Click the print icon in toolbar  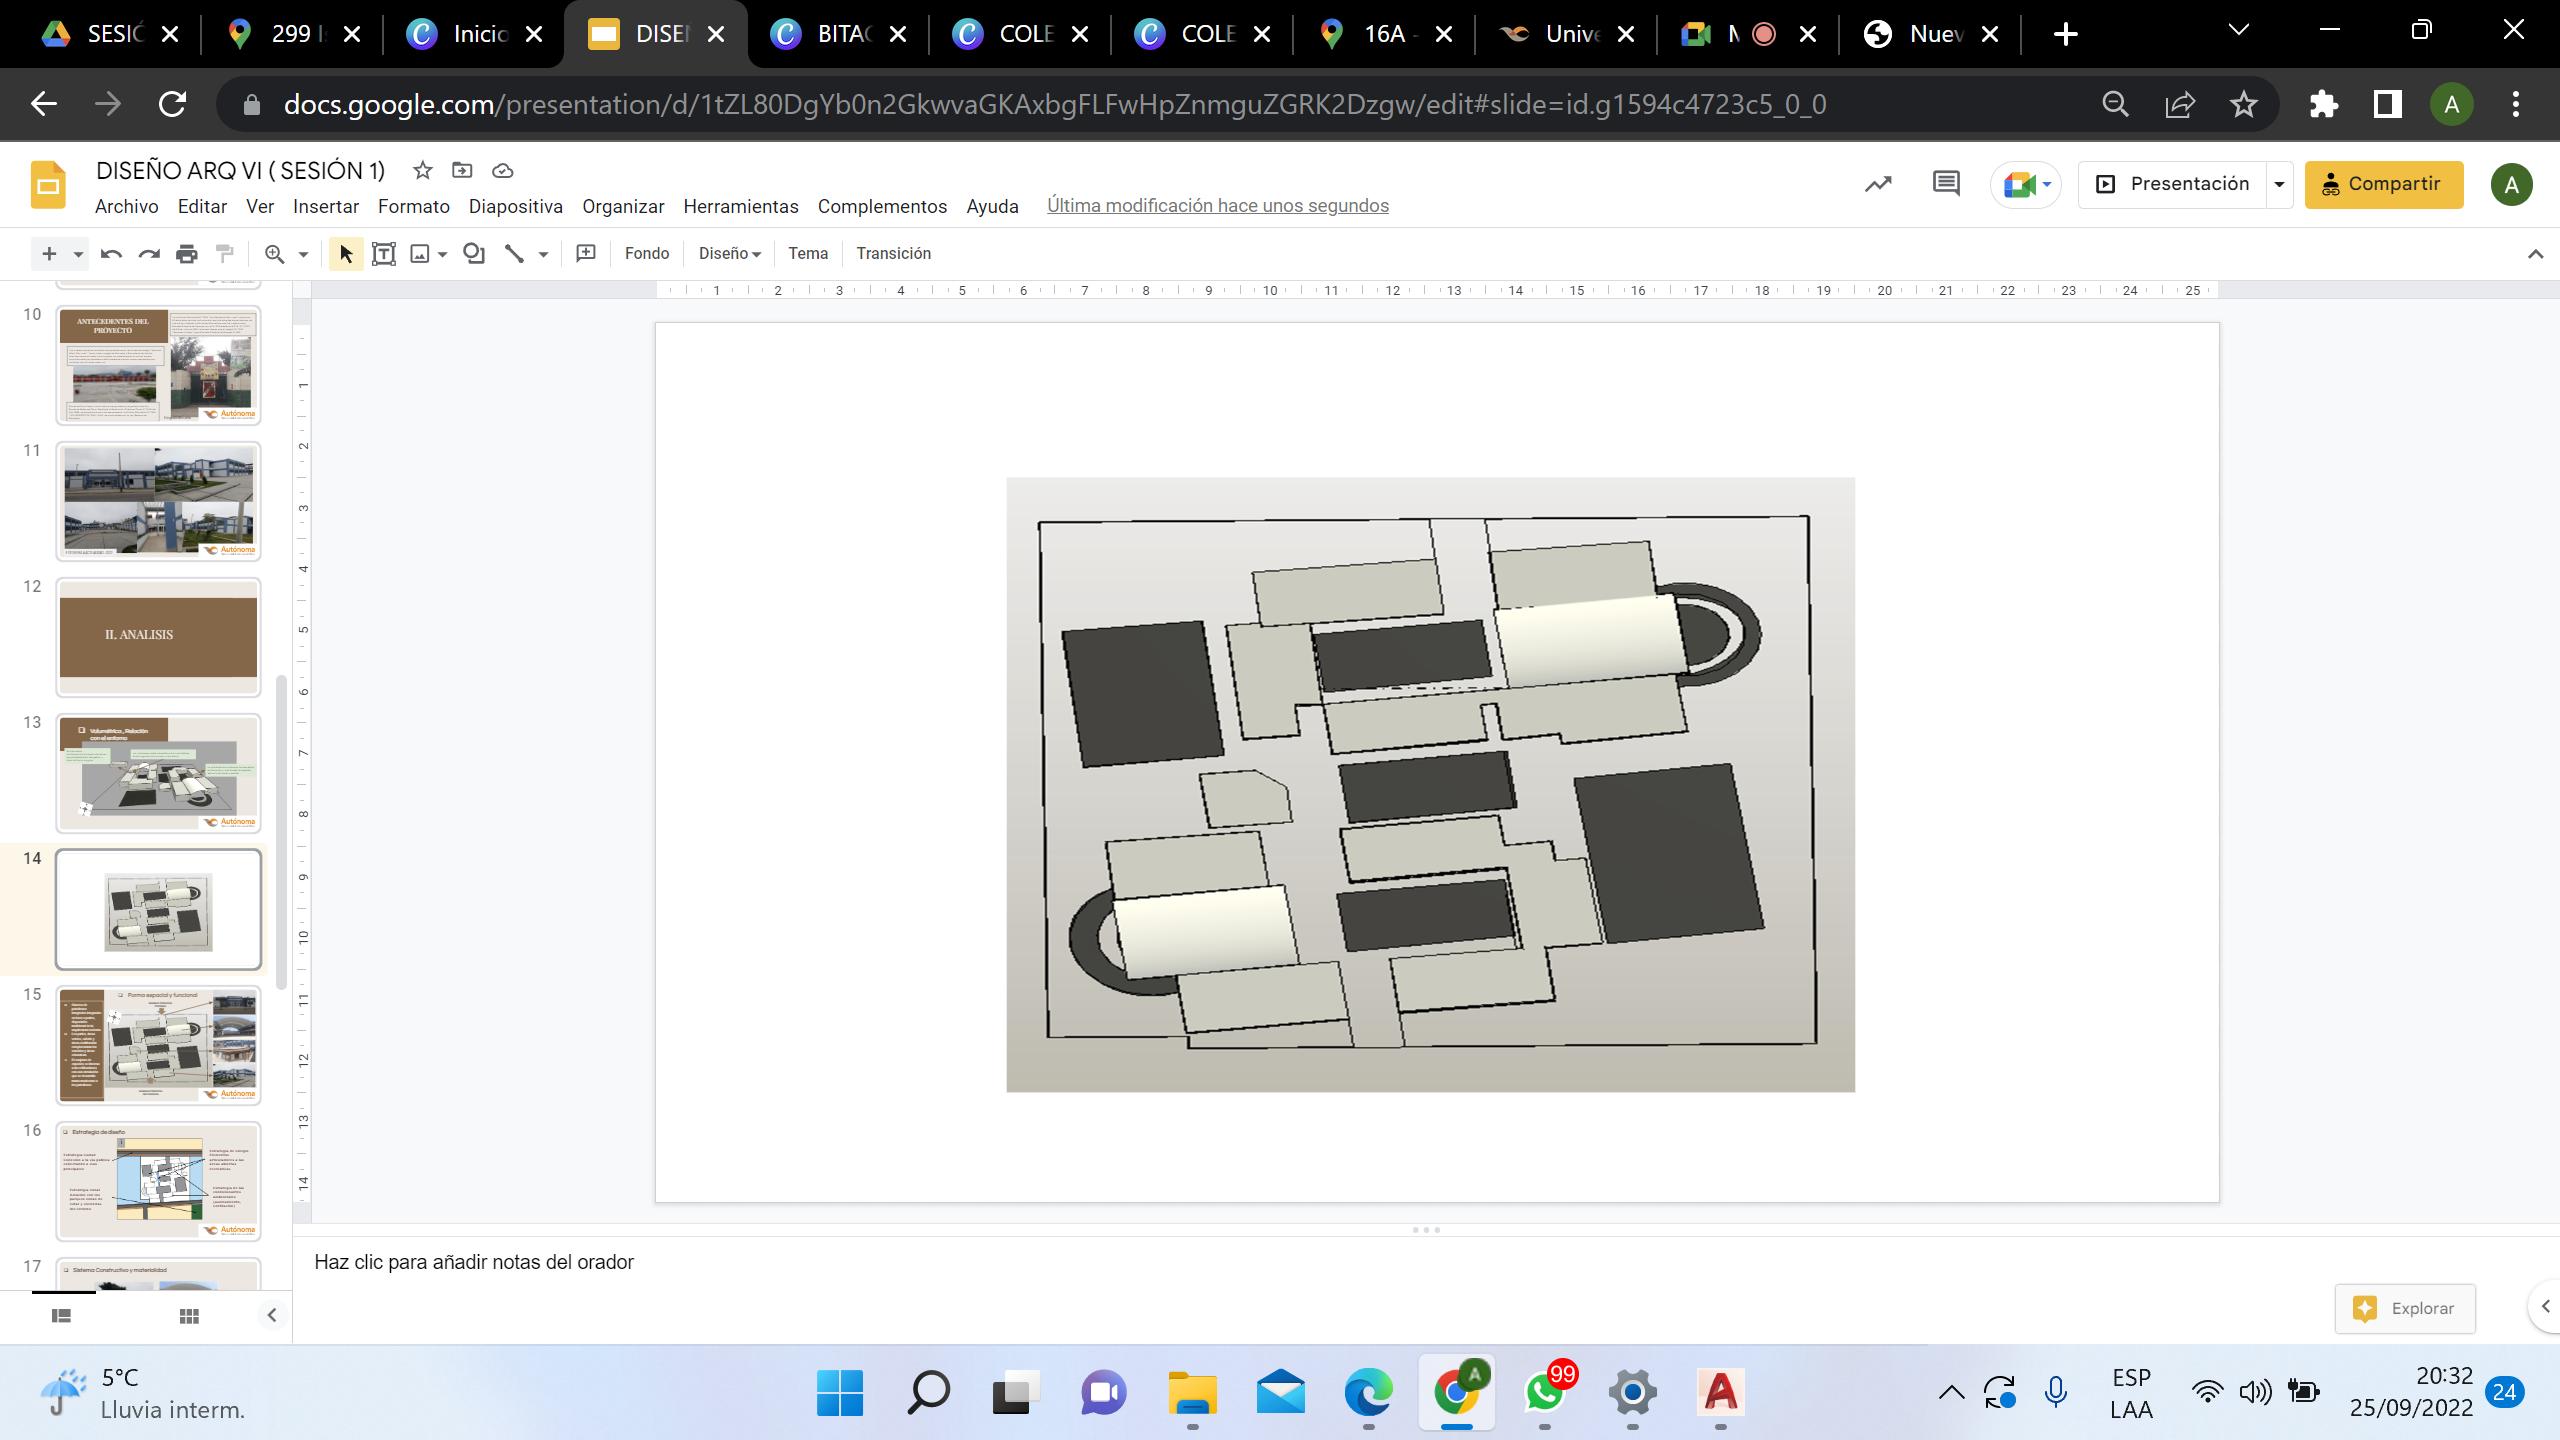point(187,254)
